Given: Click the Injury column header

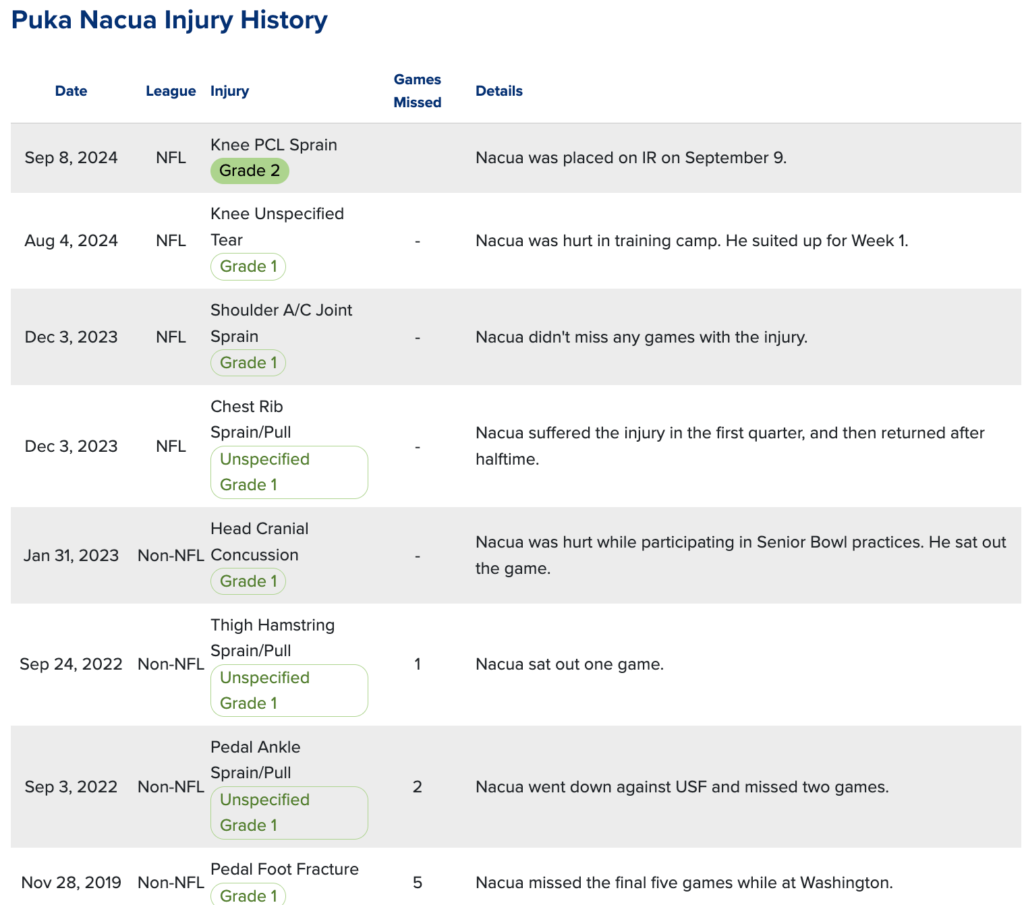Looking at the screenshot, I should click(229, 91).
